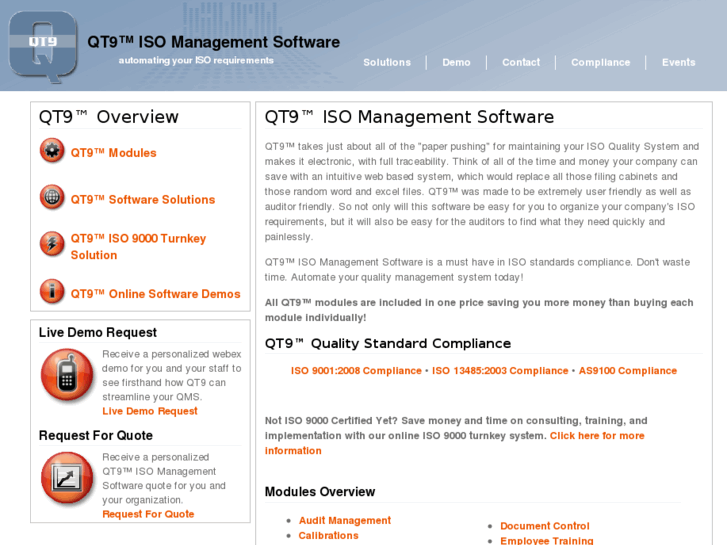The image size is (727, 545).
Task: Open the Compliance menu item
Action: click(x=600, y=62)
